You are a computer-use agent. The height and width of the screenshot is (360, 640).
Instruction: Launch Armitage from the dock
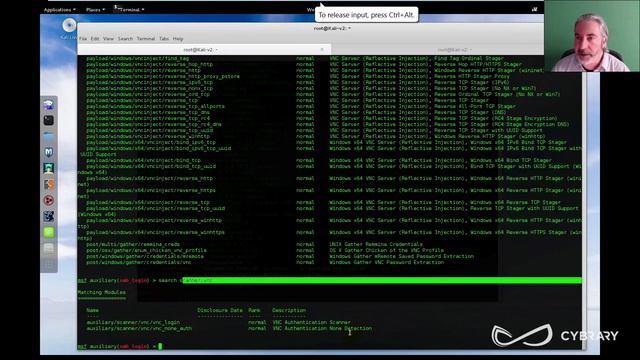49,168
